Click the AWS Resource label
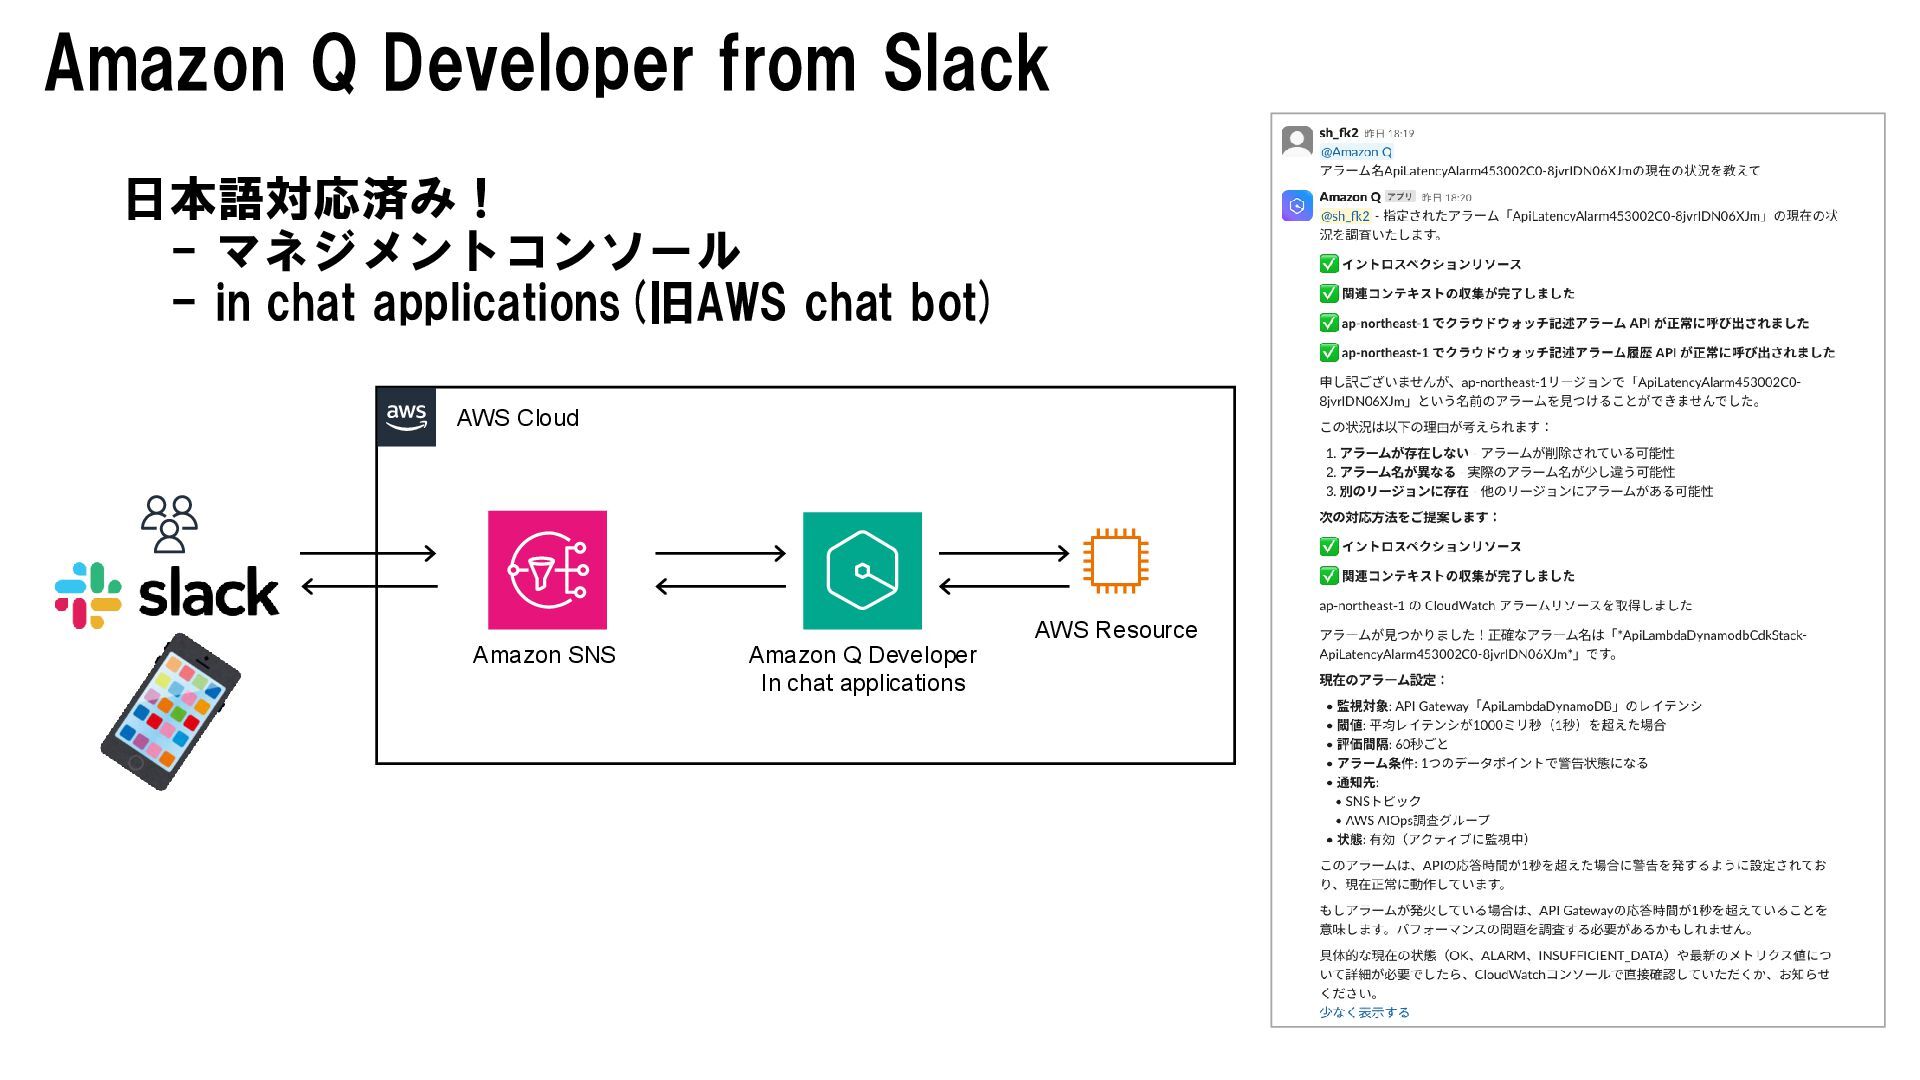1920x1080 pixels. click(x=1116, y=630)
